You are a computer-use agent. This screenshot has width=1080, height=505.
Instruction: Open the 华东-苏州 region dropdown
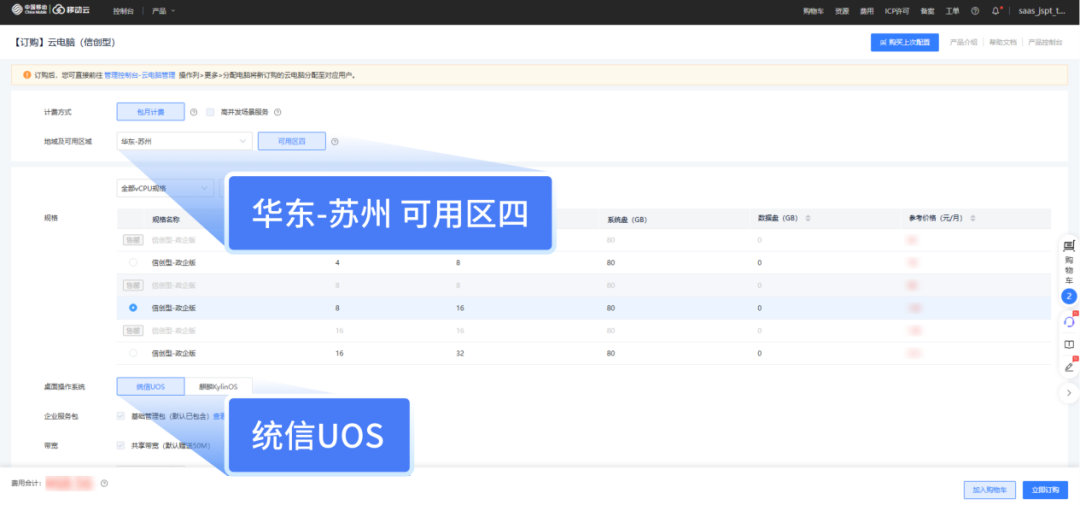(185, 141)
